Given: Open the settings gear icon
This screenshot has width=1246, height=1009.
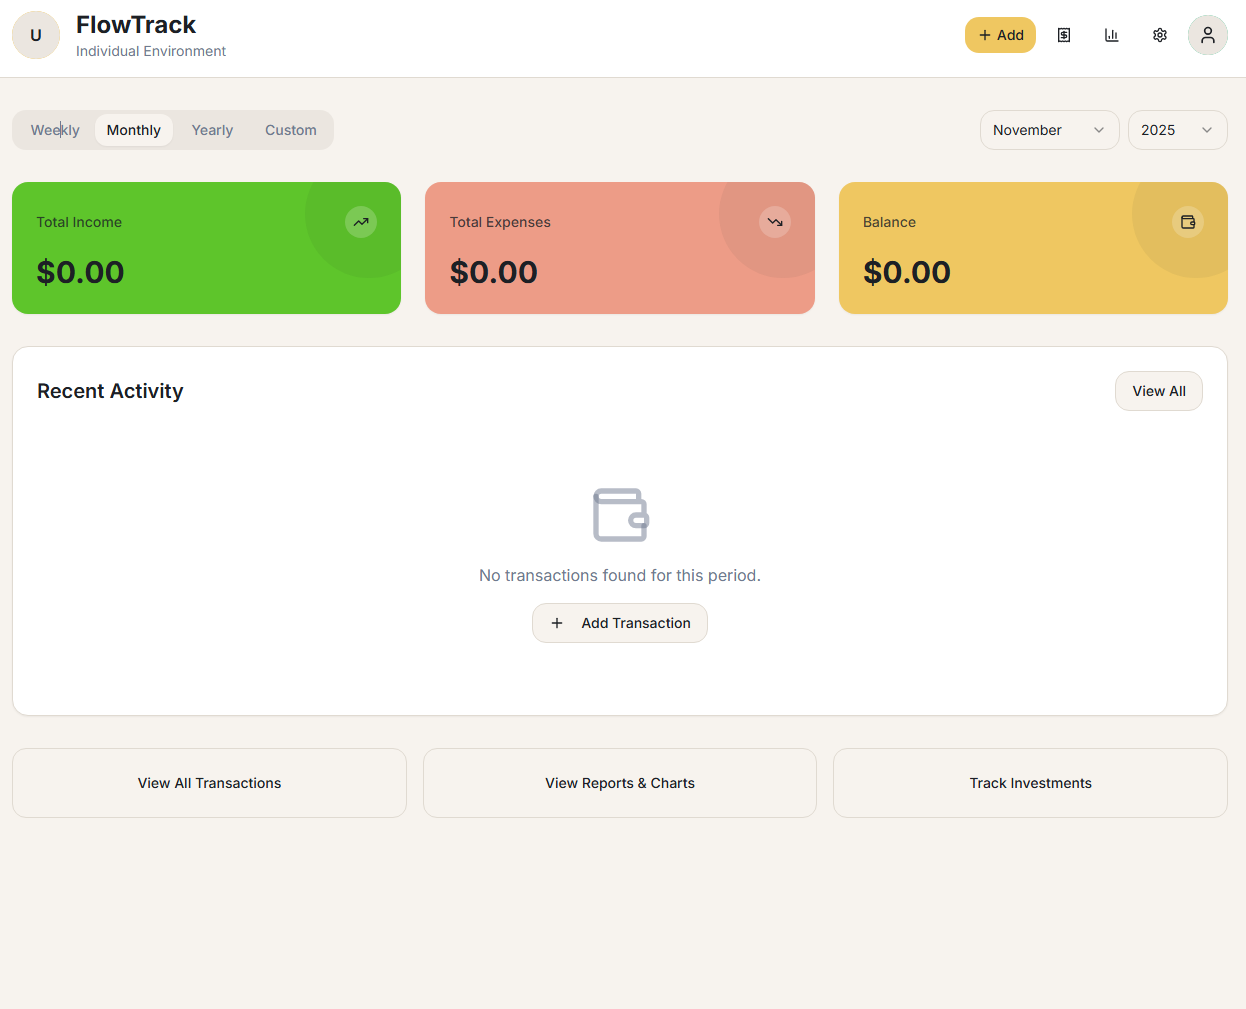Looking at the screenshot, I should coord(1159,34).
